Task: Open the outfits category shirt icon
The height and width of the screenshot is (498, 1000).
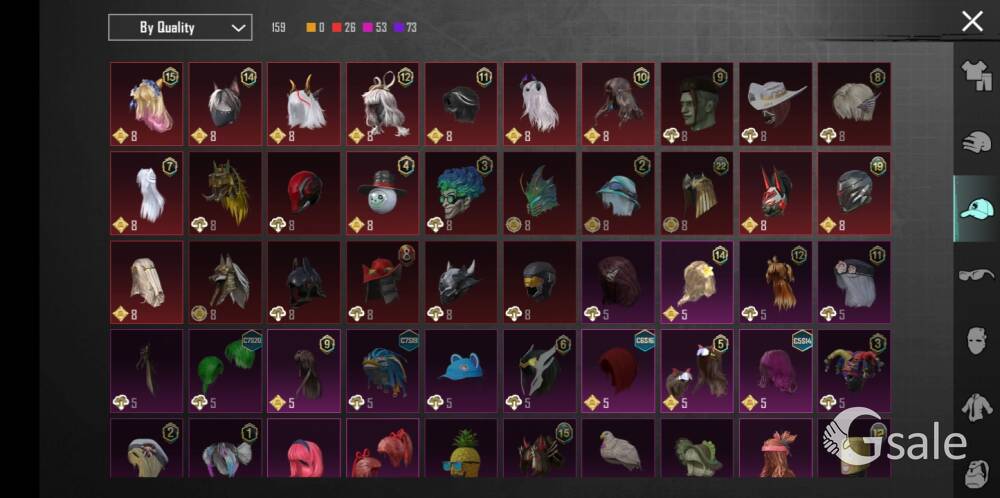Action: pyautogui.click(x=977, y=75)
